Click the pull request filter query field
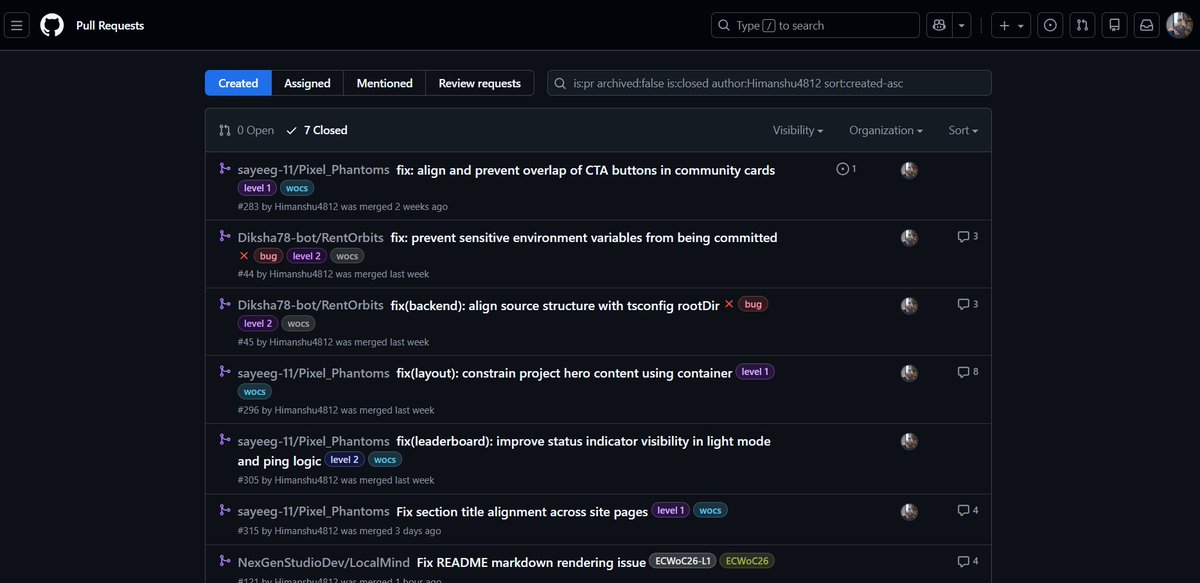1200x583 pixels. click(770, 83)
